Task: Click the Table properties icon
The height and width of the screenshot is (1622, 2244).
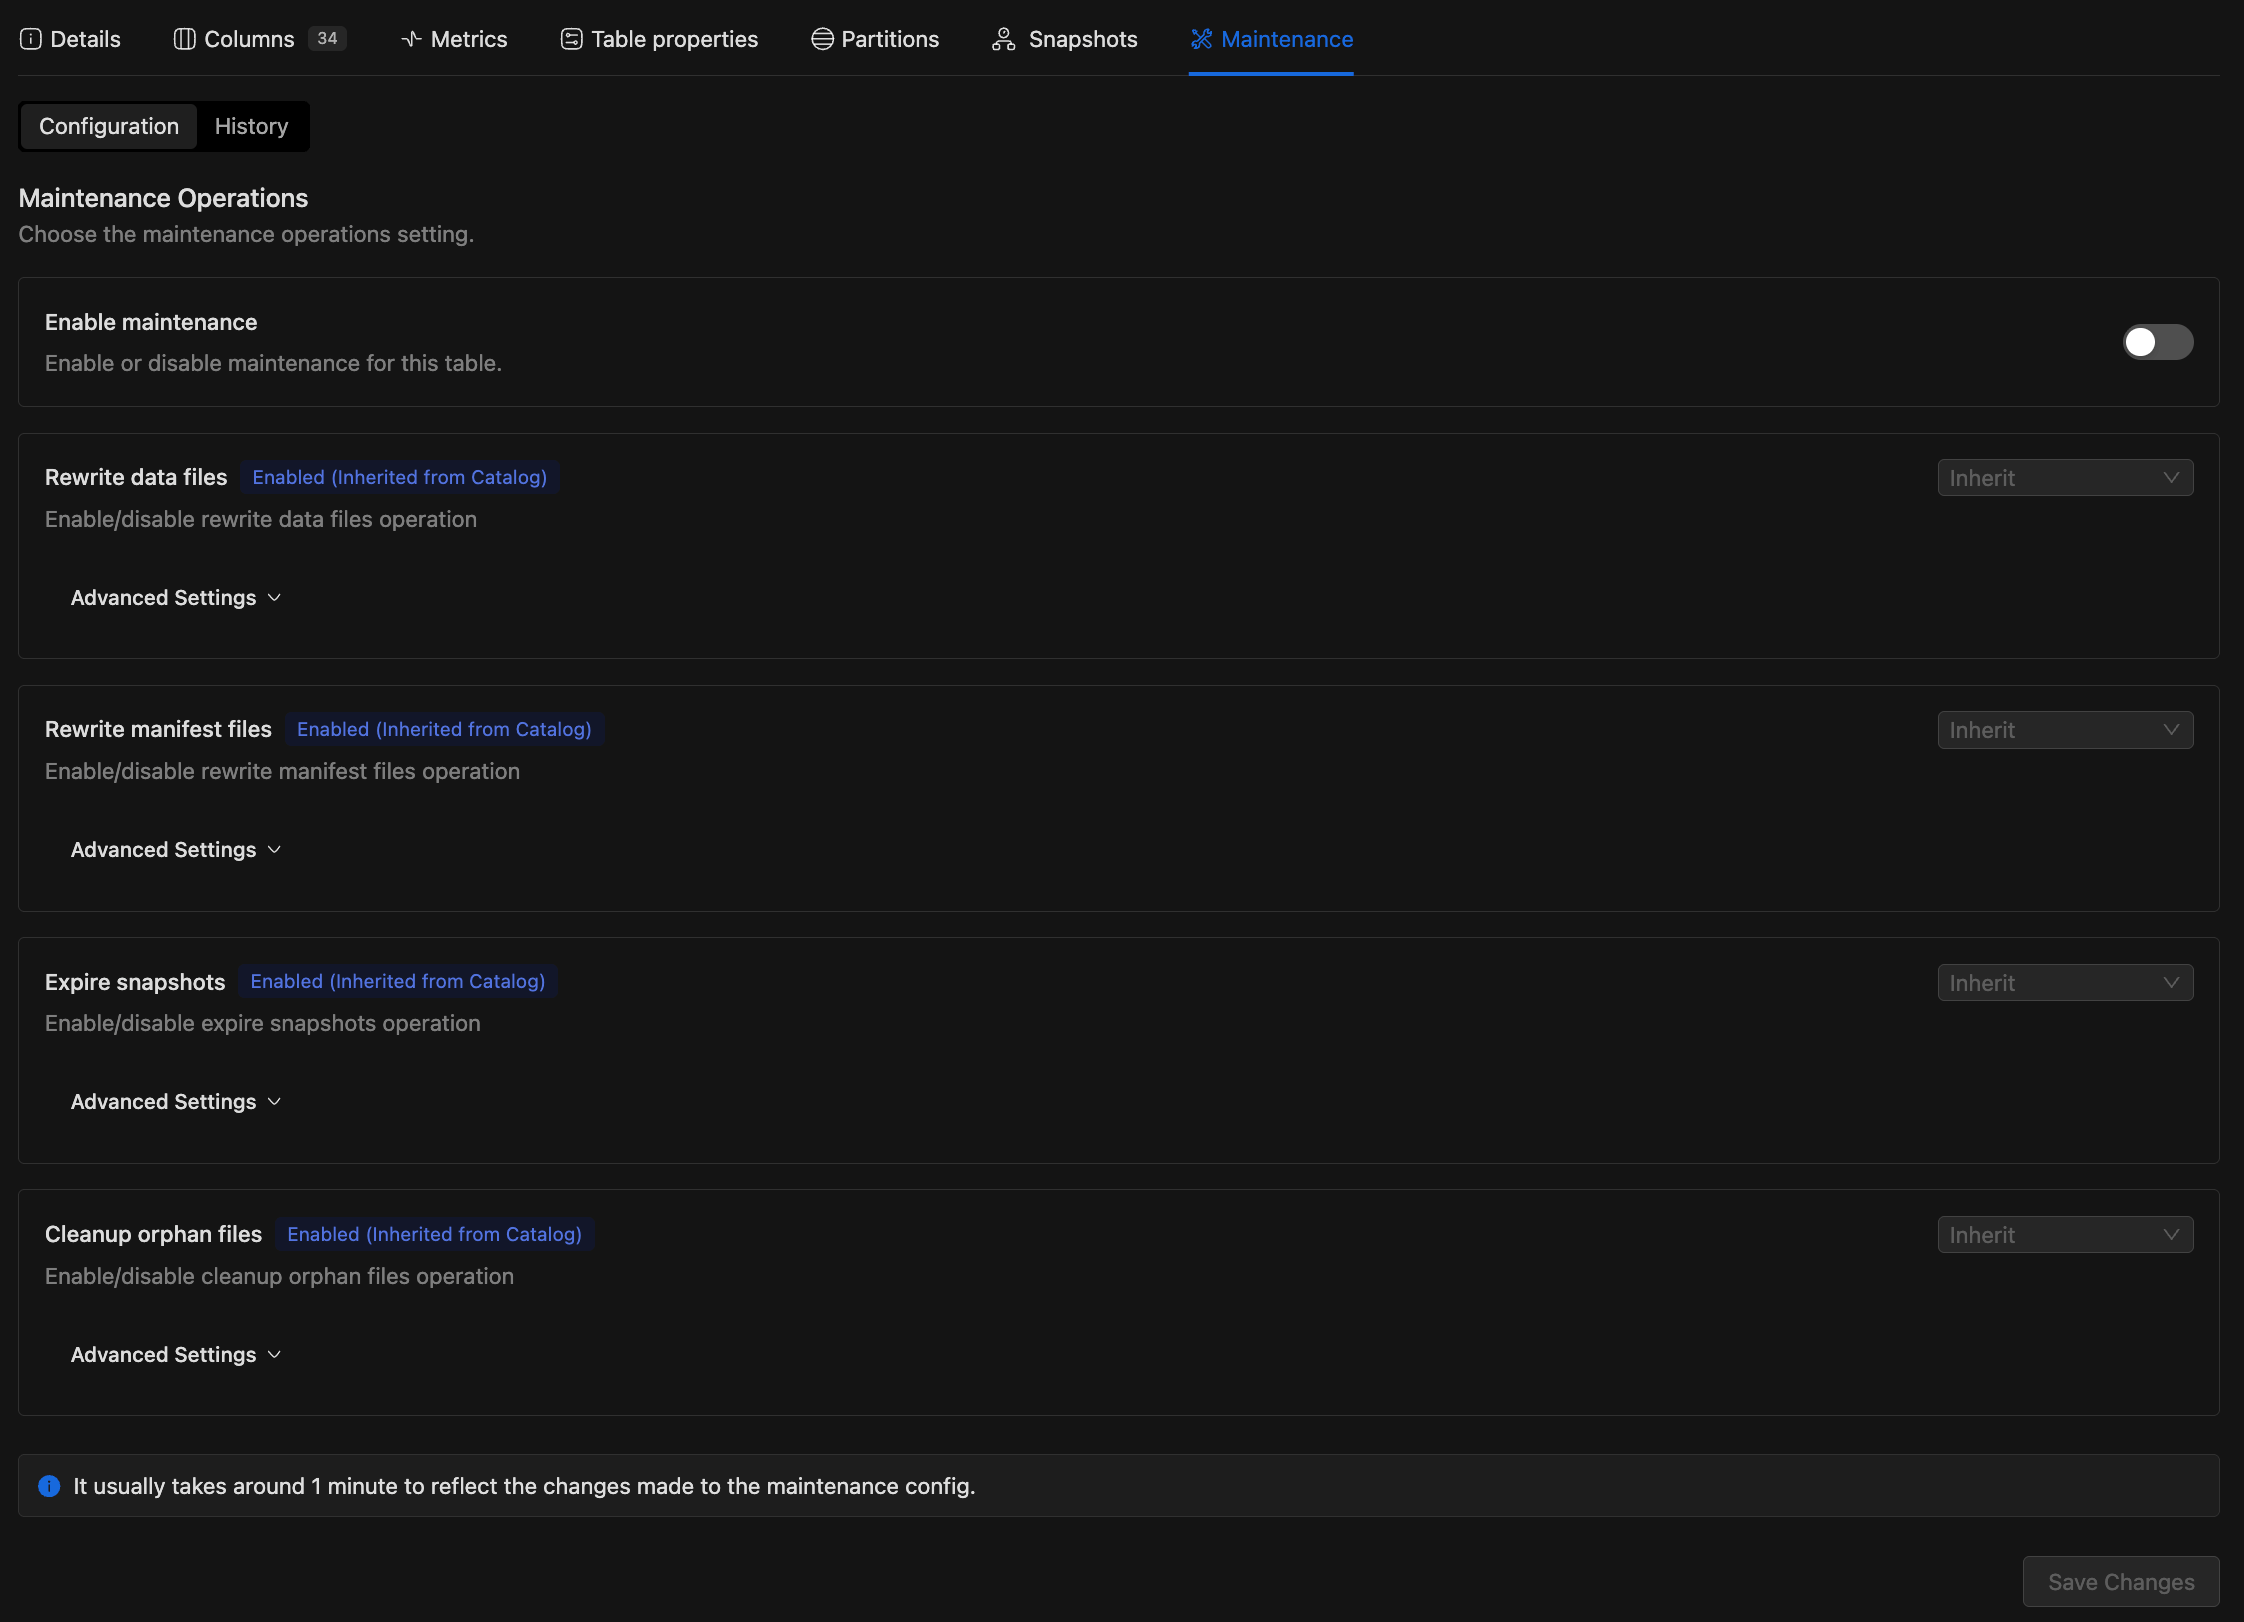Action: coord(571,39)
